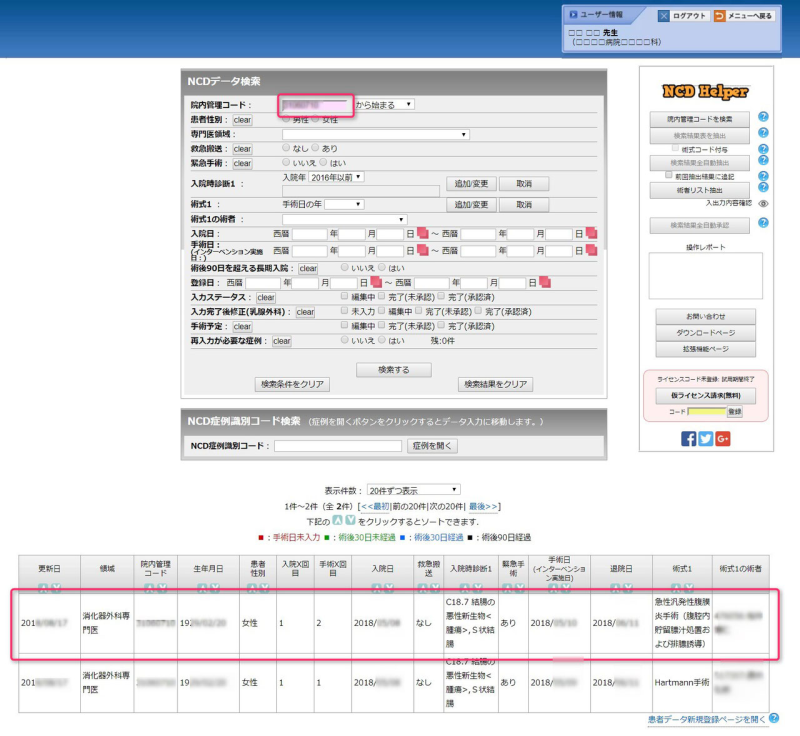
Task: Focus the 院内管理コード input field
Action: (x=316, y=106)
